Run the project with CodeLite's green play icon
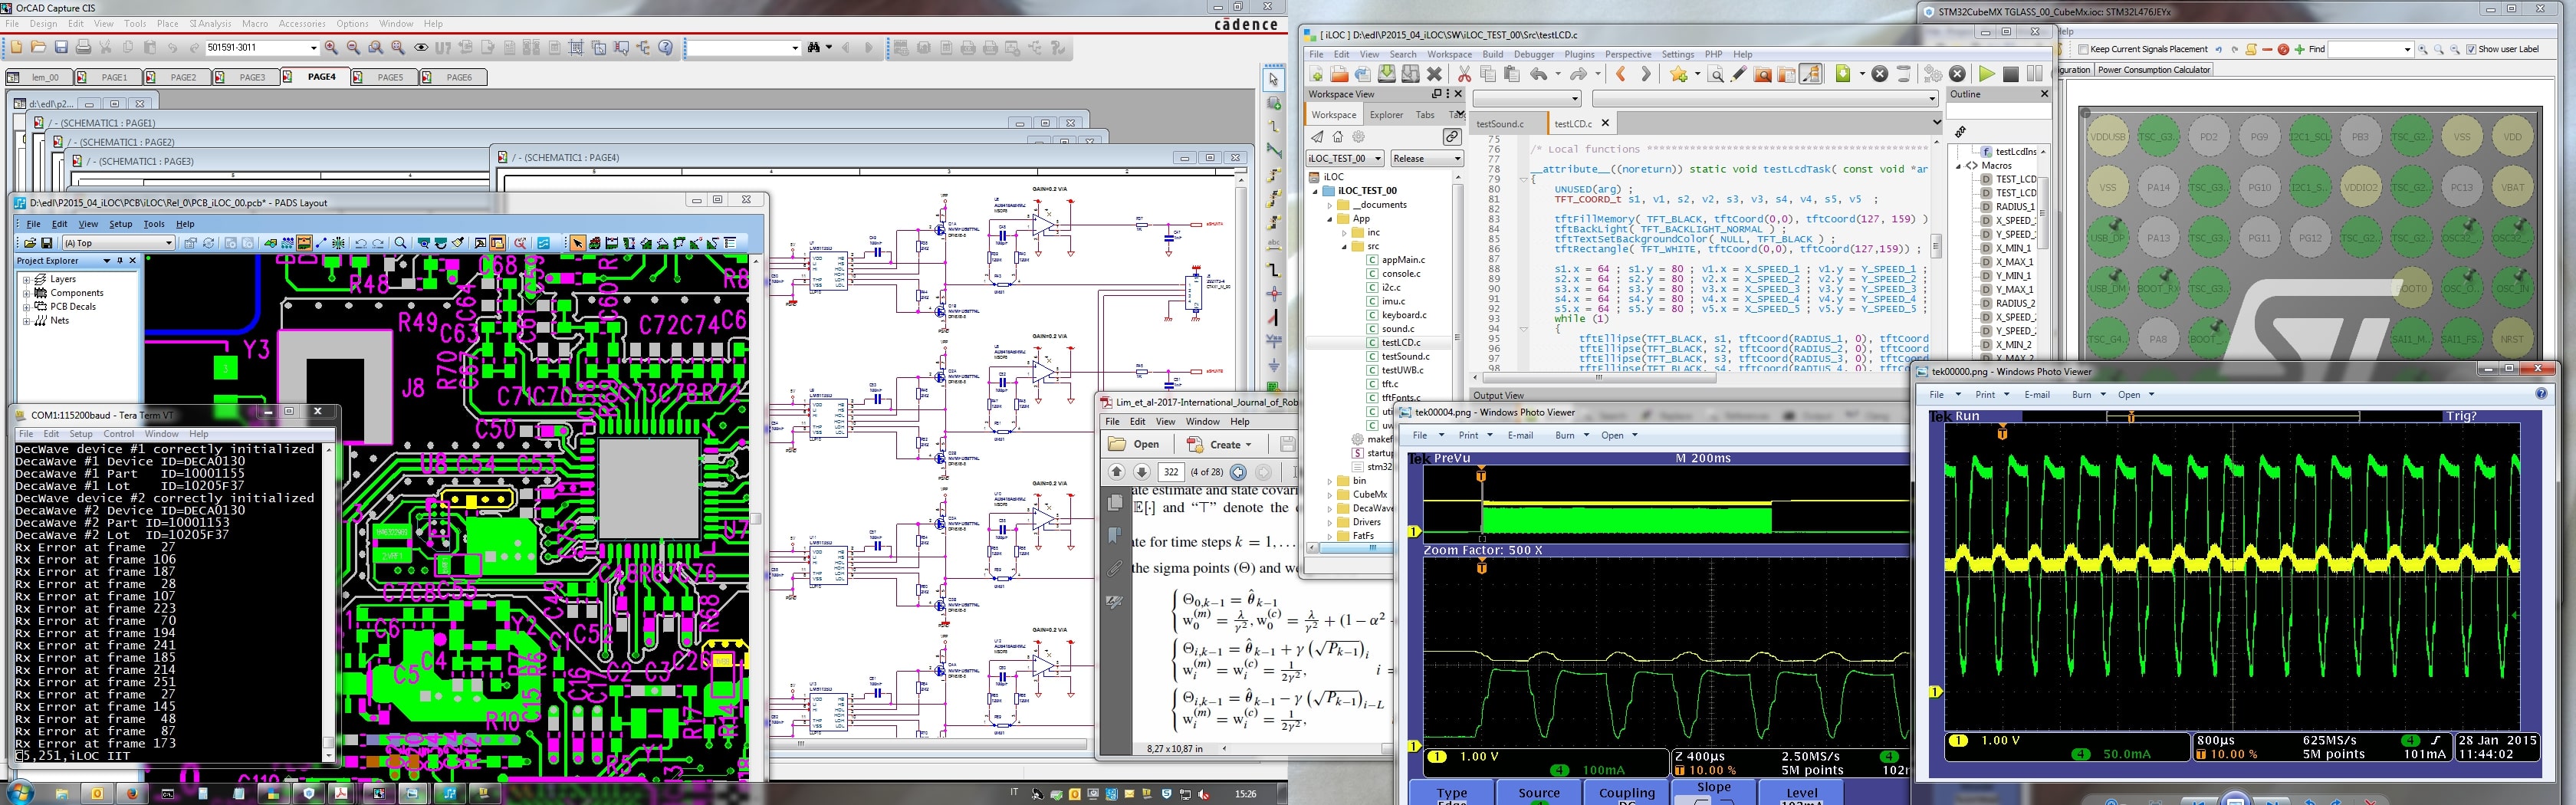The image size is (2576, 805). pyautogui.click(x=1986, y=74)
